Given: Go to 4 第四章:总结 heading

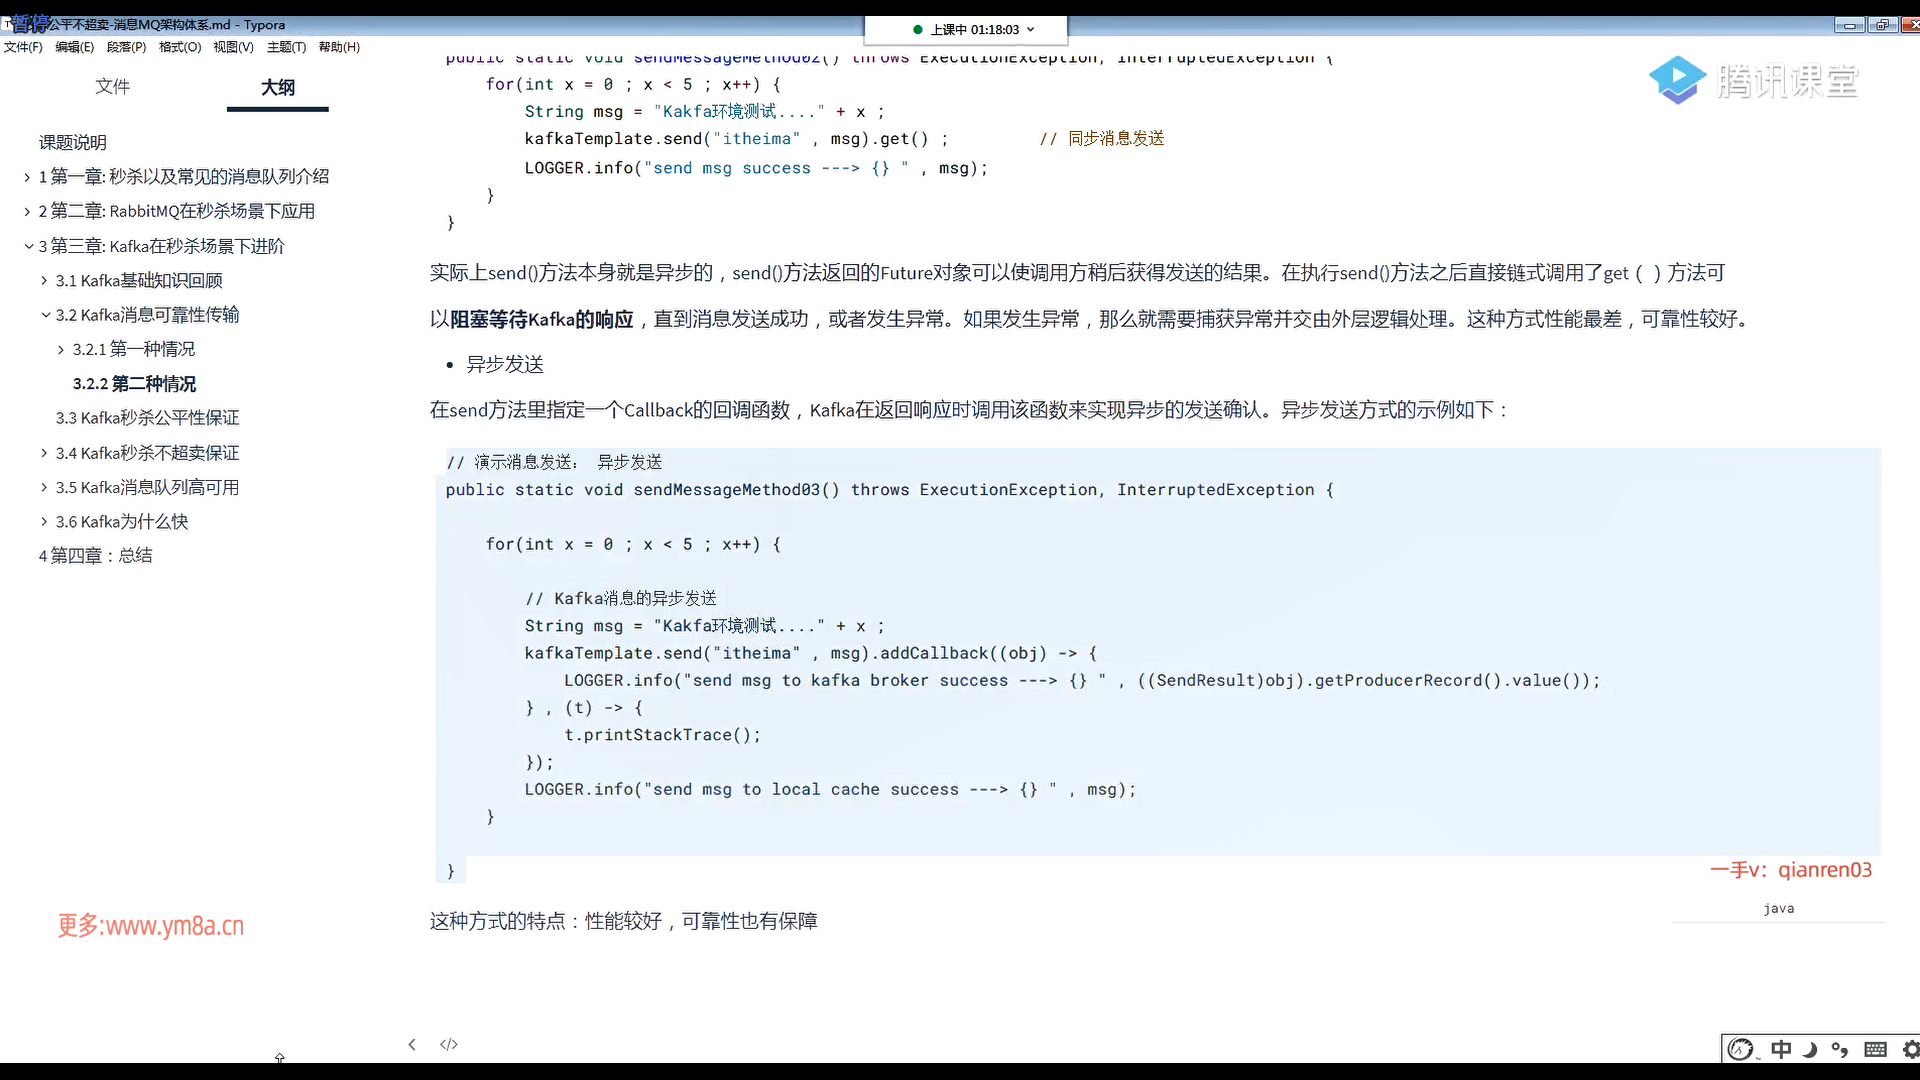Looking at the screenshot, I should click(x=95, y=556).
